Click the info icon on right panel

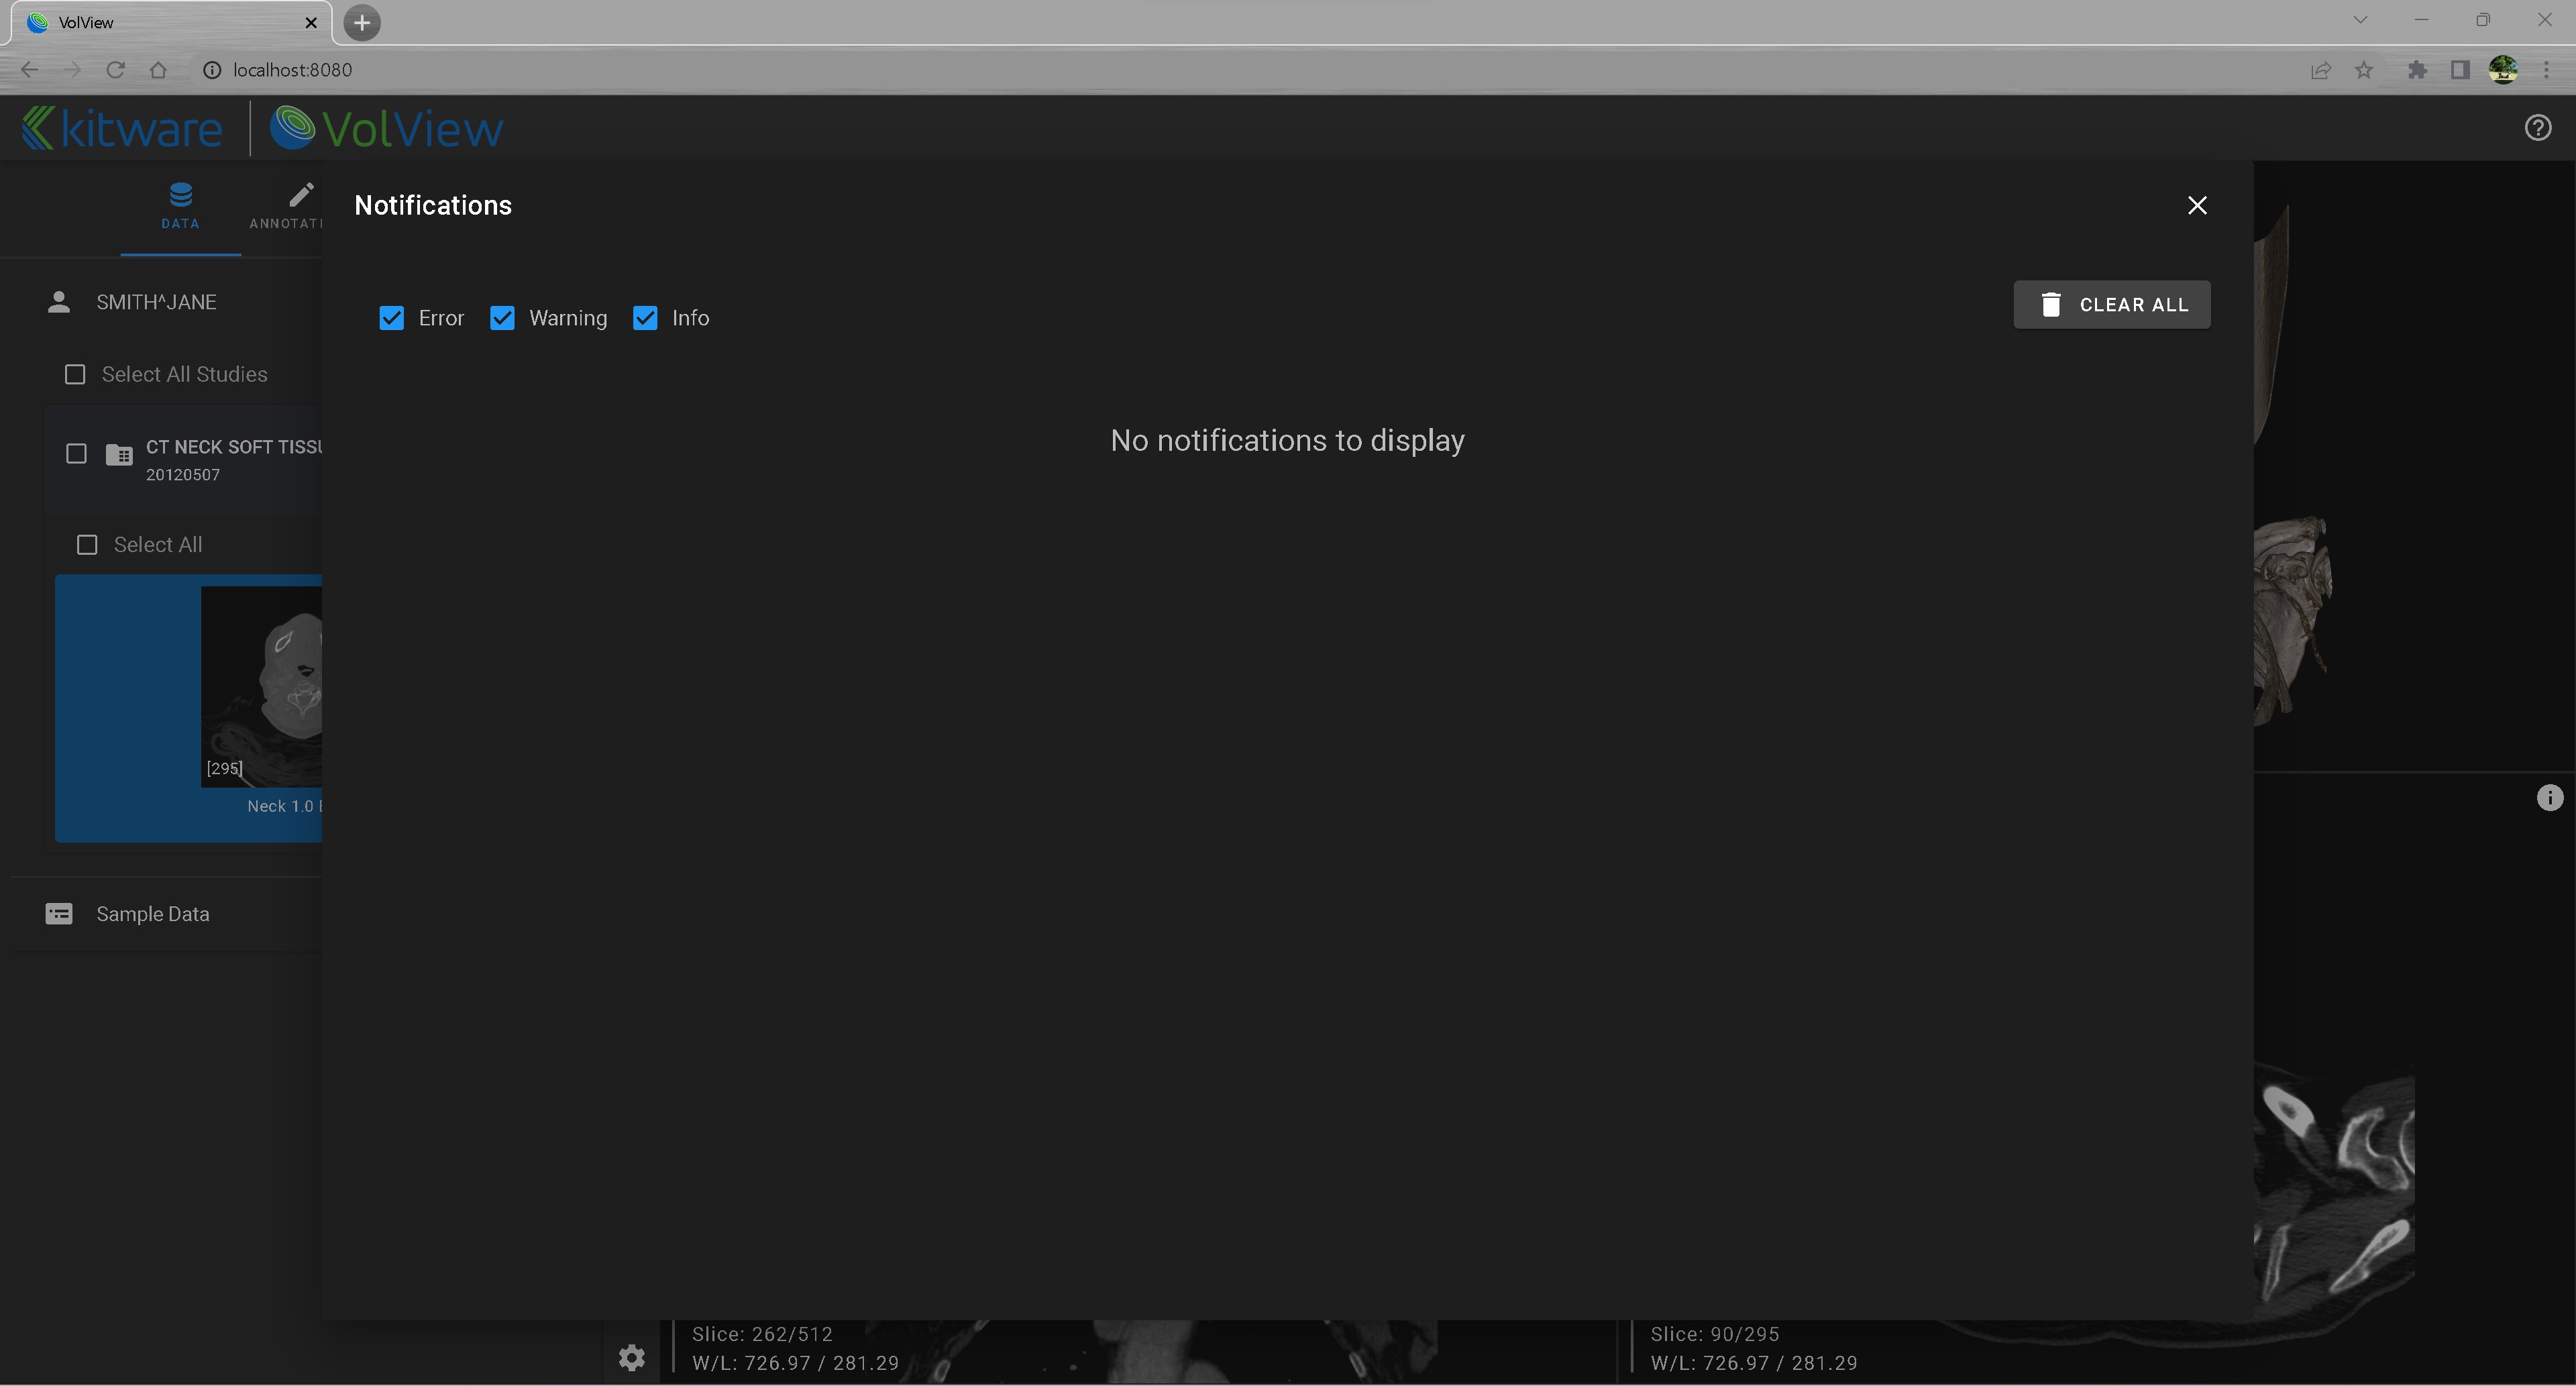[2551, 797]
